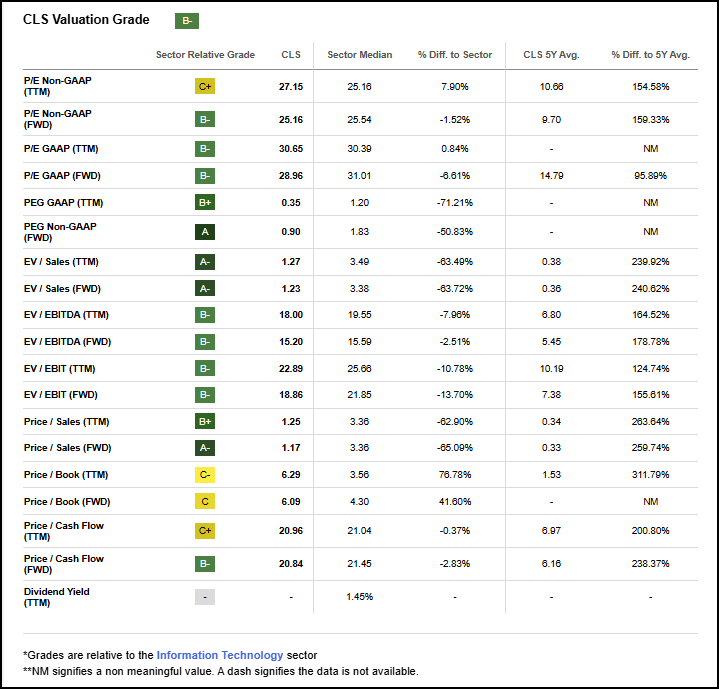The image size is (719, 689).
Task: Select the Price / Cash Flow (FWD) label
Action: pos(64,564)
